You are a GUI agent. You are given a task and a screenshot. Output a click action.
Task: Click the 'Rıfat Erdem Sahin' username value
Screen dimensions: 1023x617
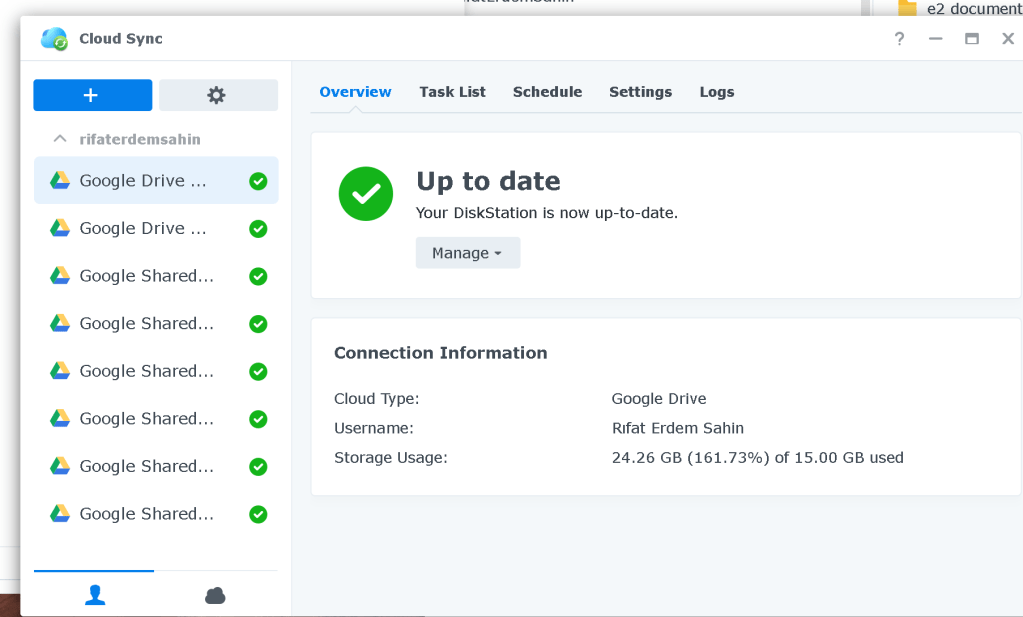tap(678, 428)
